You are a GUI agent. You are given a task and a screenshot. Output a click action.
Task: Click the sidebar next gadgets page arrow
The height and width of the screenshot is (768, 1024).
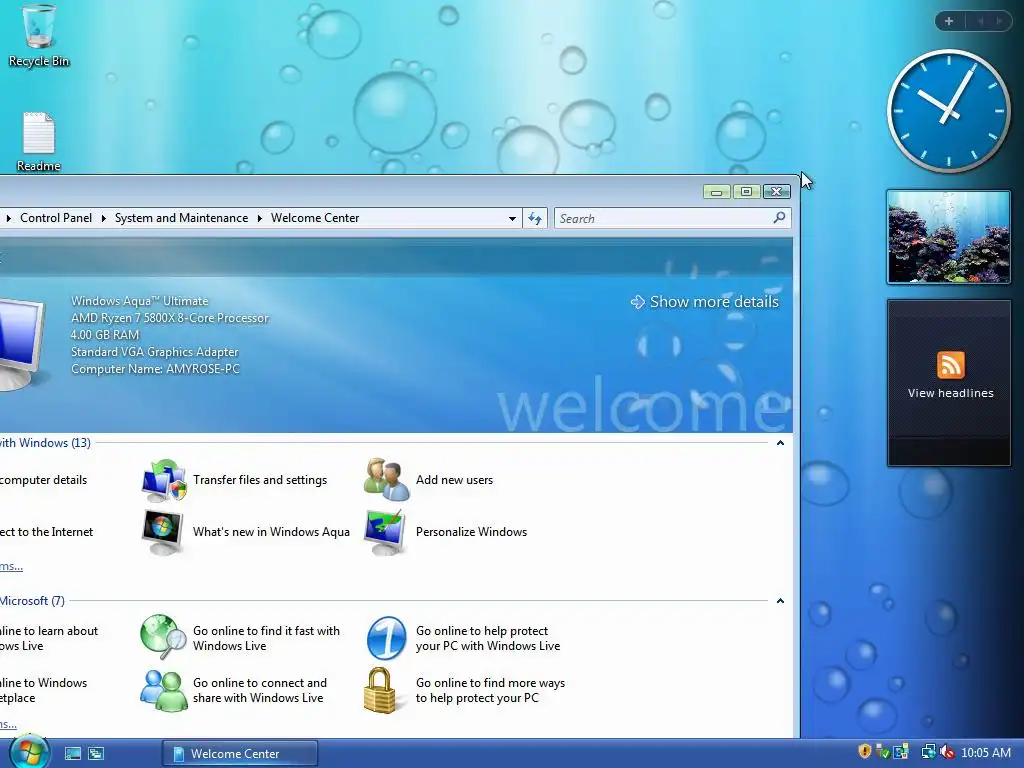pyautogui.click(x=999, y=22)
